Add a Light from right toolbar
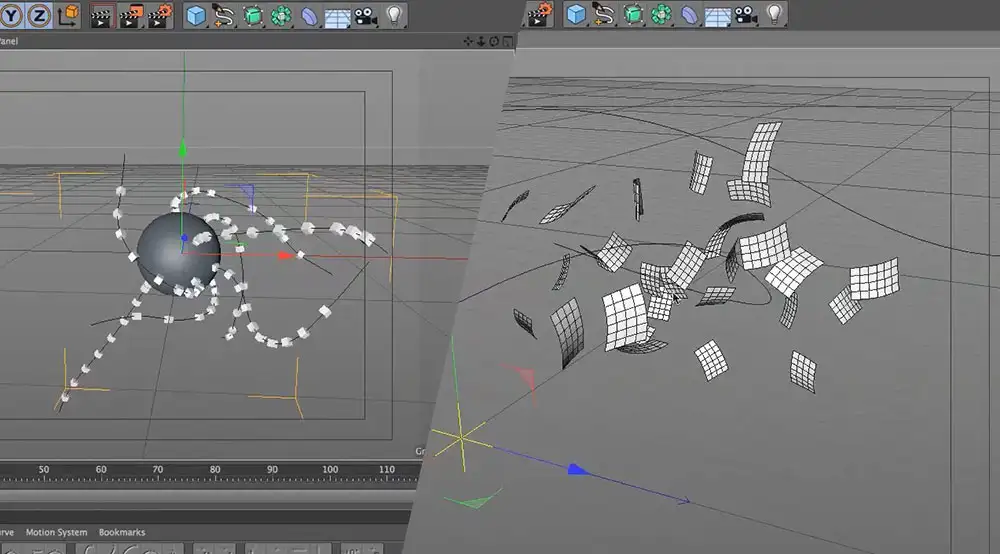The width and height of the screenshot is (1000, 554). [774, 13]
